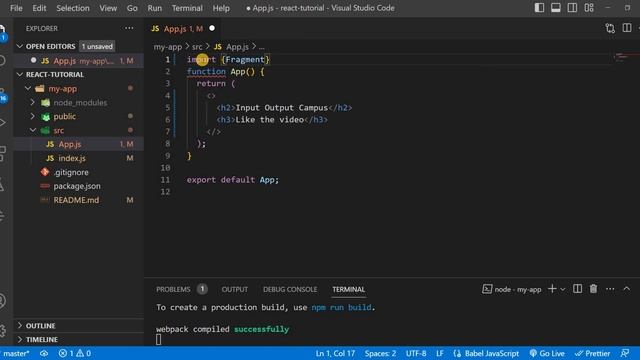Open the Help menu
This screenshot has height=360, width=640.
pos(221,8)
